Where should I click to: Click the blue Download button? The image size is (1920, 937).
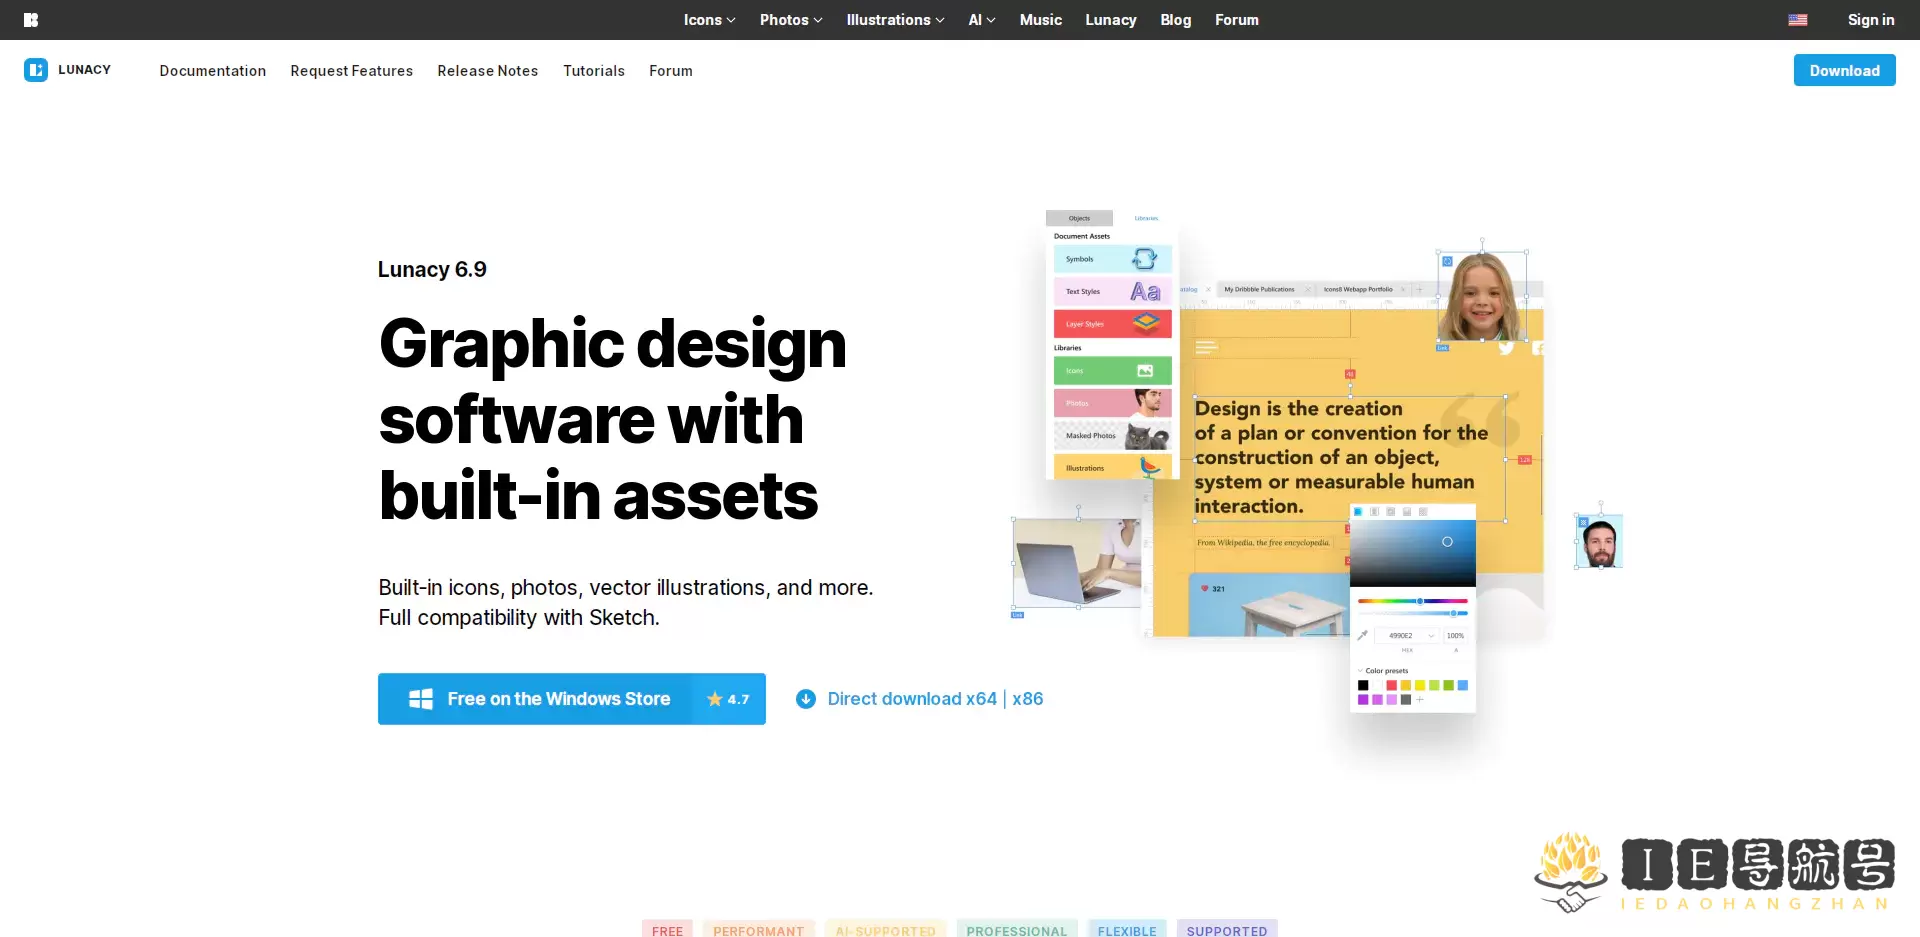click(x=1845, y=70)
